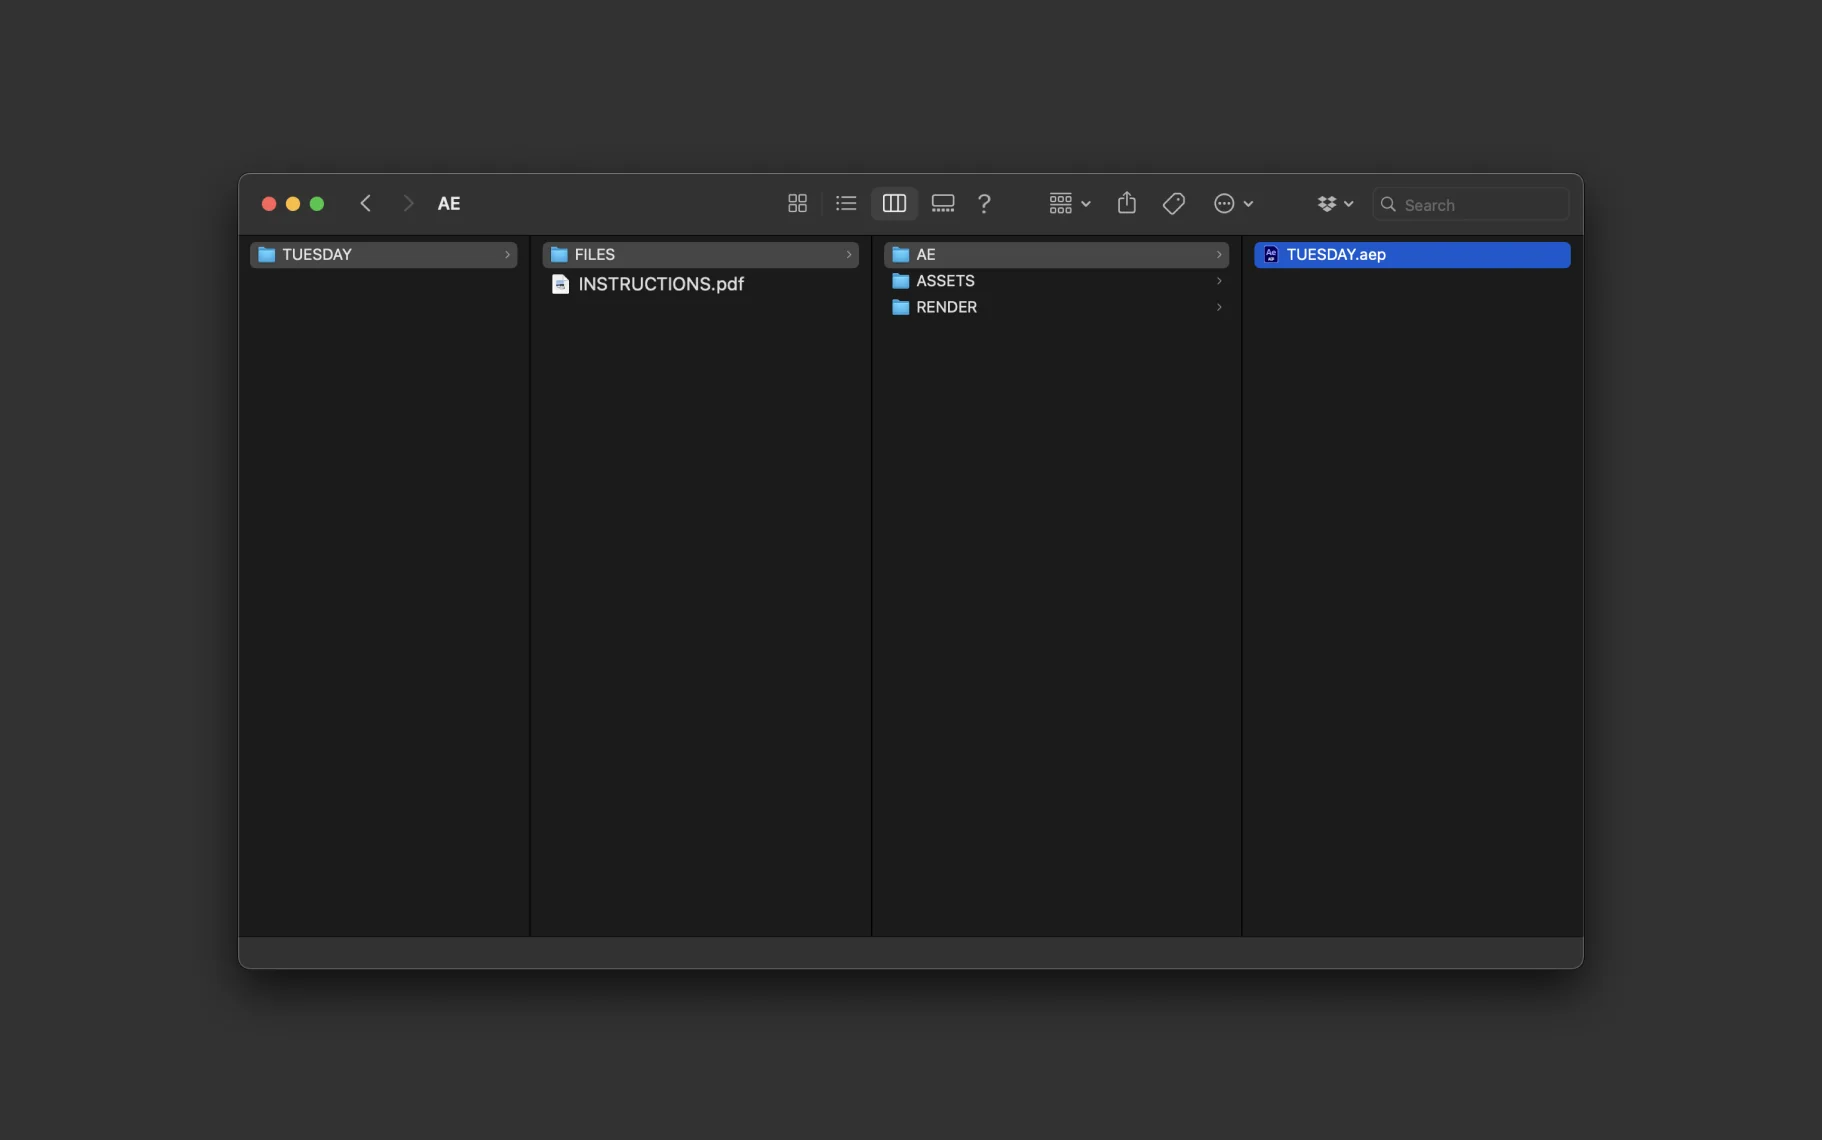
Task: Click the green fullscreen window button
Action: click(317, 204)
